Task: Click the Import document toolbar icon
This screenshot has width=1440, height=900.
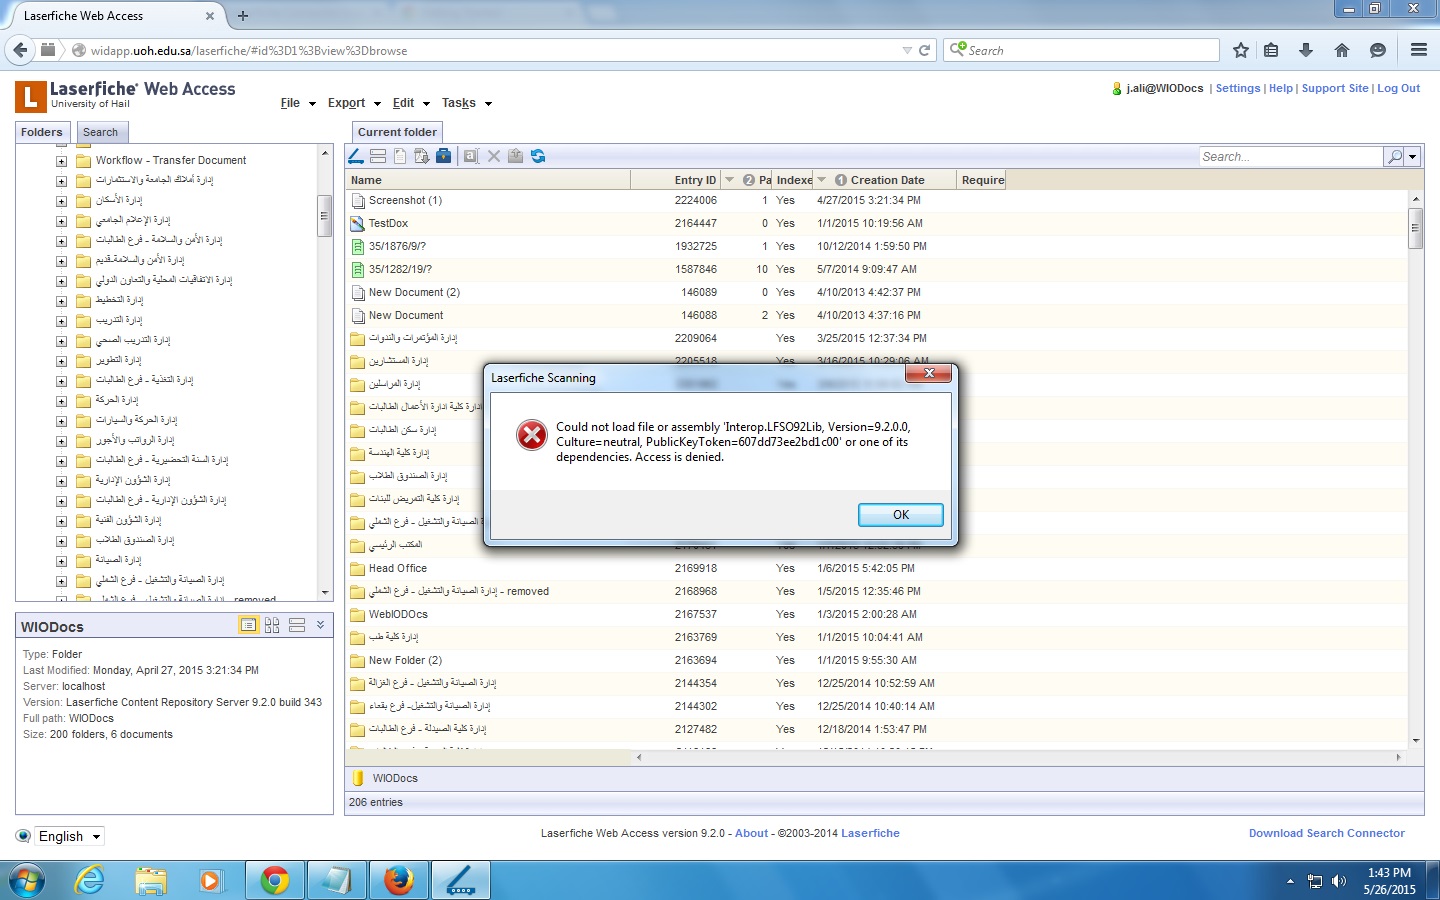Action: 421,156
